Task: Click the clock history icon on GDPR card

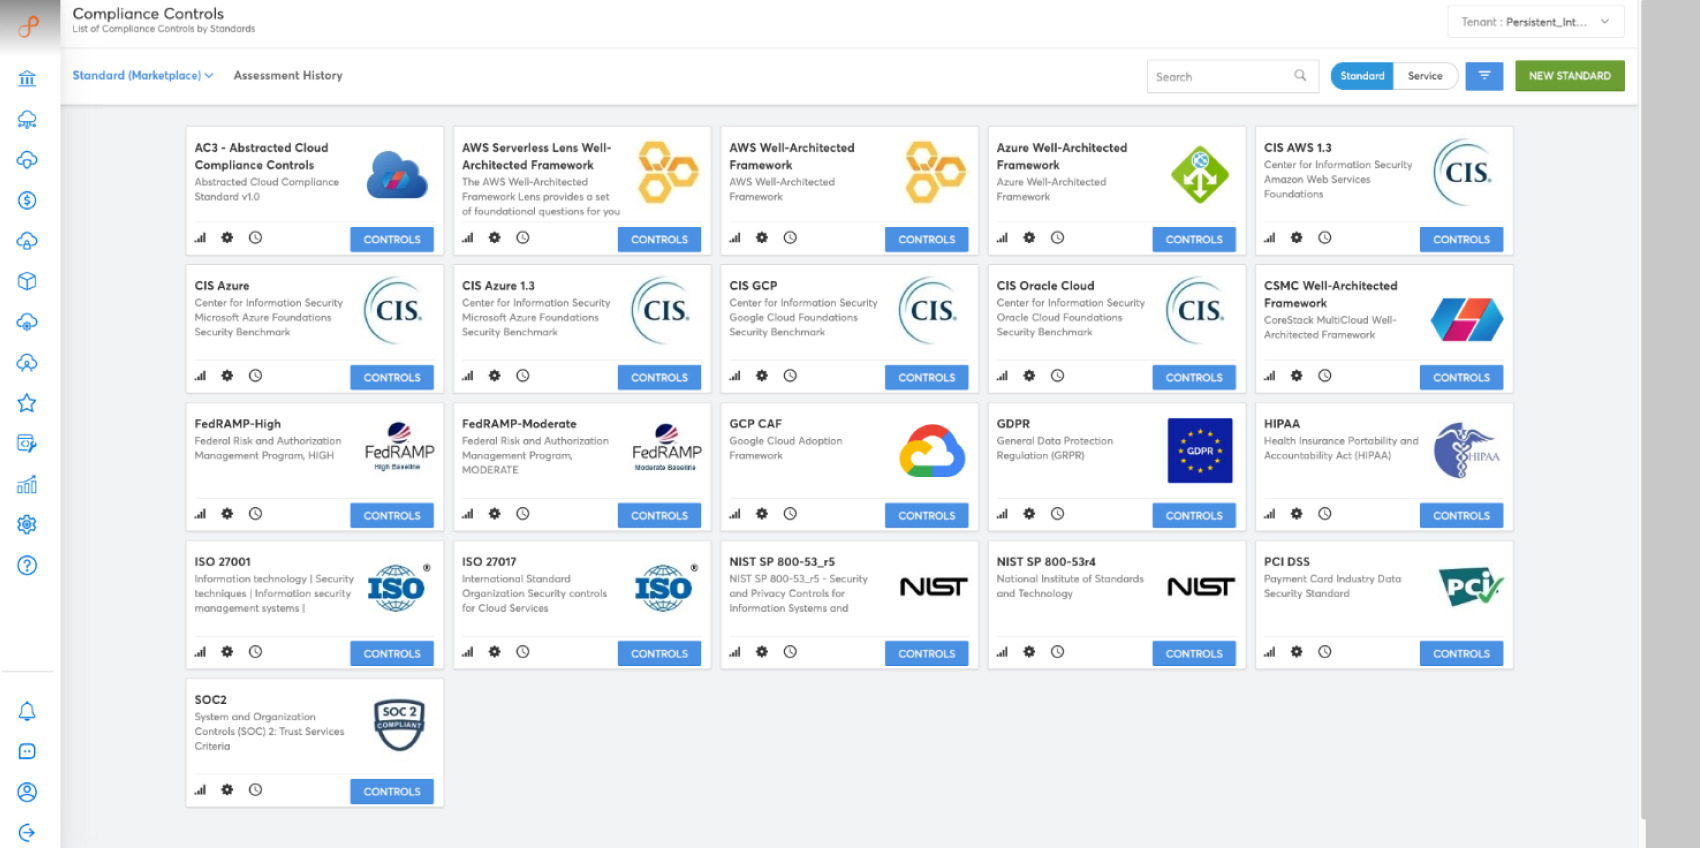Action: click(1057, 514)
